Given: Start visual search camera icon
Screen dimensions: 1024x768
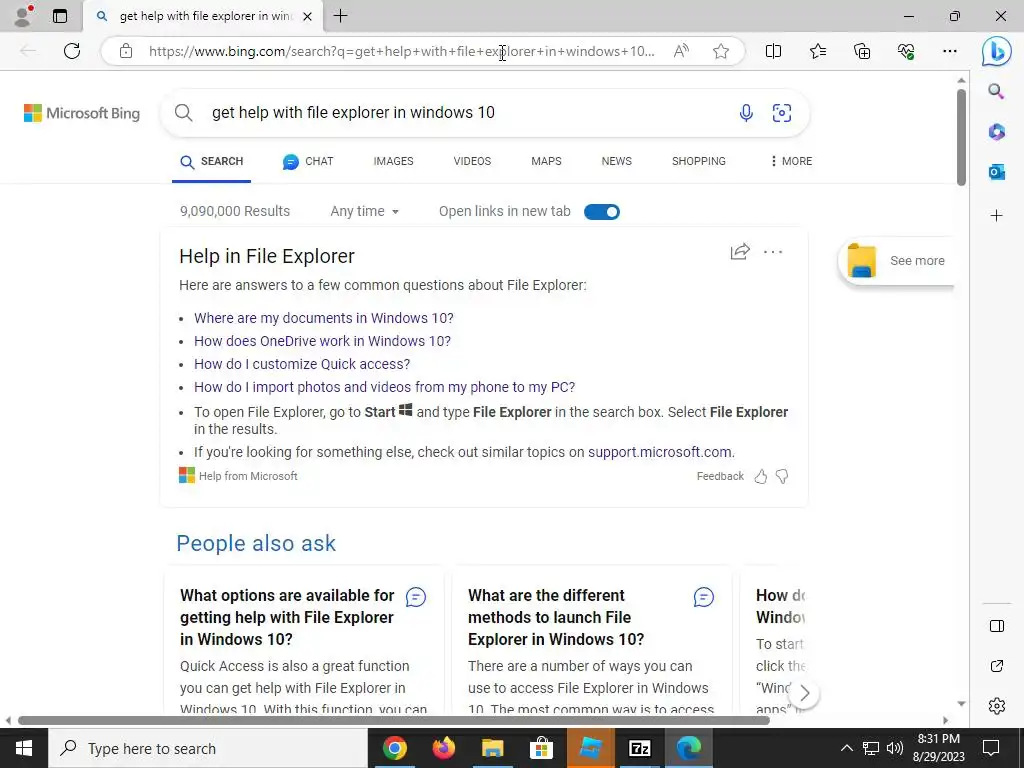Looking at the screenshot, I should coord(782,113).
